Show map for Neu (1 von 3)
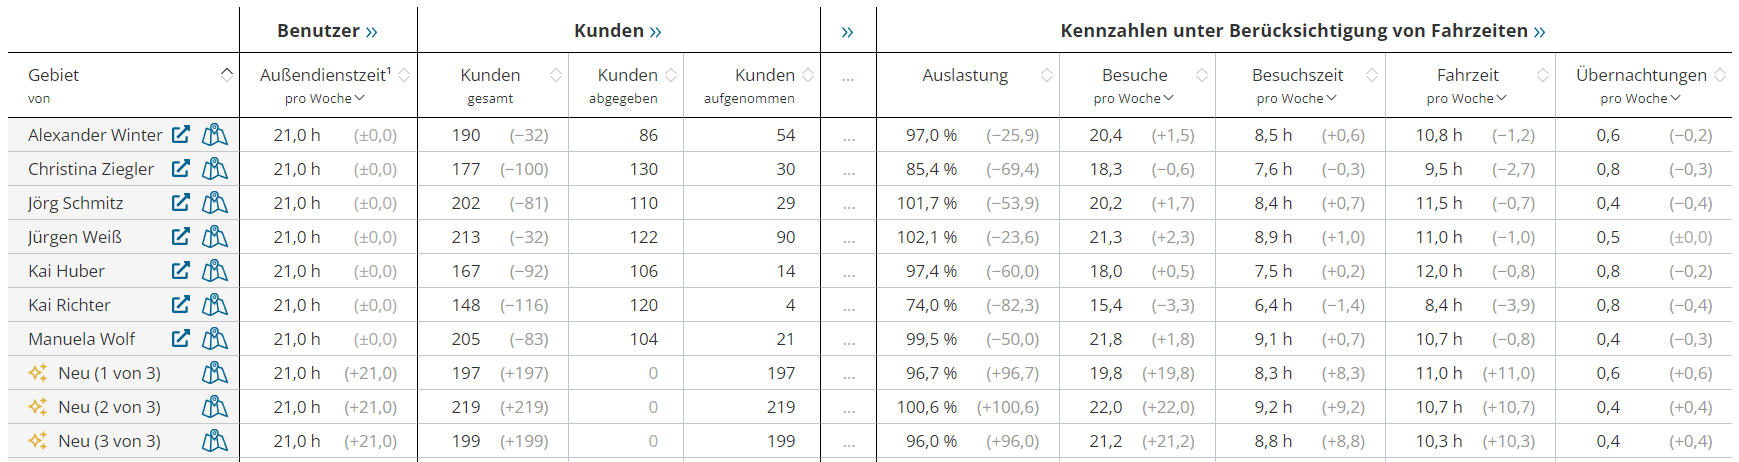The height and width of the screenshot is (462, 1739). pyautogui.click(x=215, y=373)
